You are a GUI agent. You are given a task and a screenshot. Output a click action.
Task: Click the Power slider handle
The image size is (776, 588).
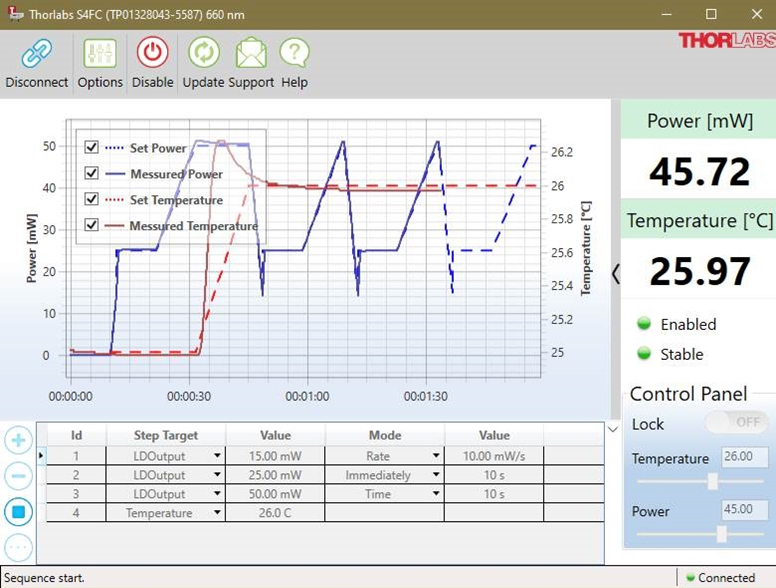coord(722,534)
